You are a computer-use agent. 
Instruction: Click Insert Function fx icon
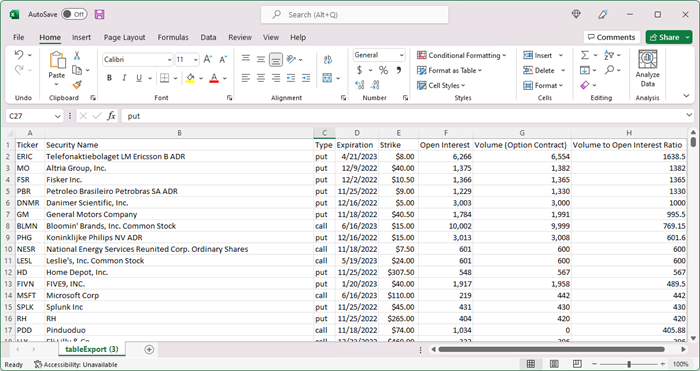pyautogui.click(x=111, y=116)
